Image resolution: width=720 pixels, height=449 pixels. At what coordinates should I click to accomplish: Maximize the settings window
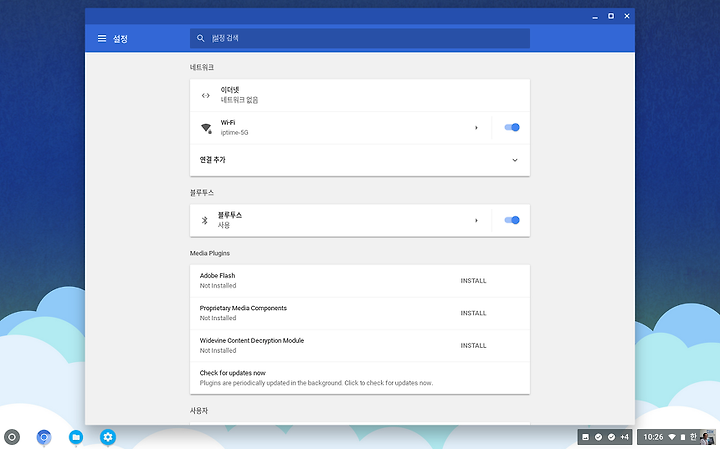click(x=611, y=16)
